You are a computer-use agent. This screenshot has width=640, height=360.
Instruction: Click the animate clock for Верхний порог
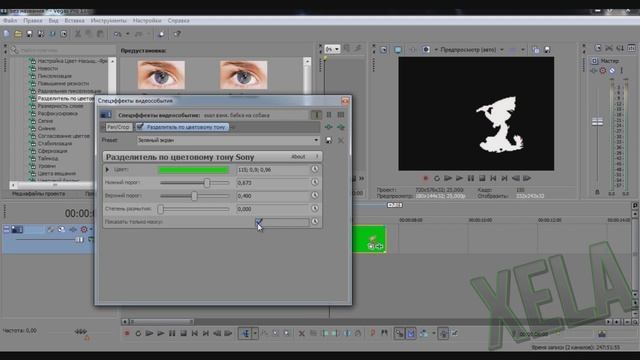point(315,195)
